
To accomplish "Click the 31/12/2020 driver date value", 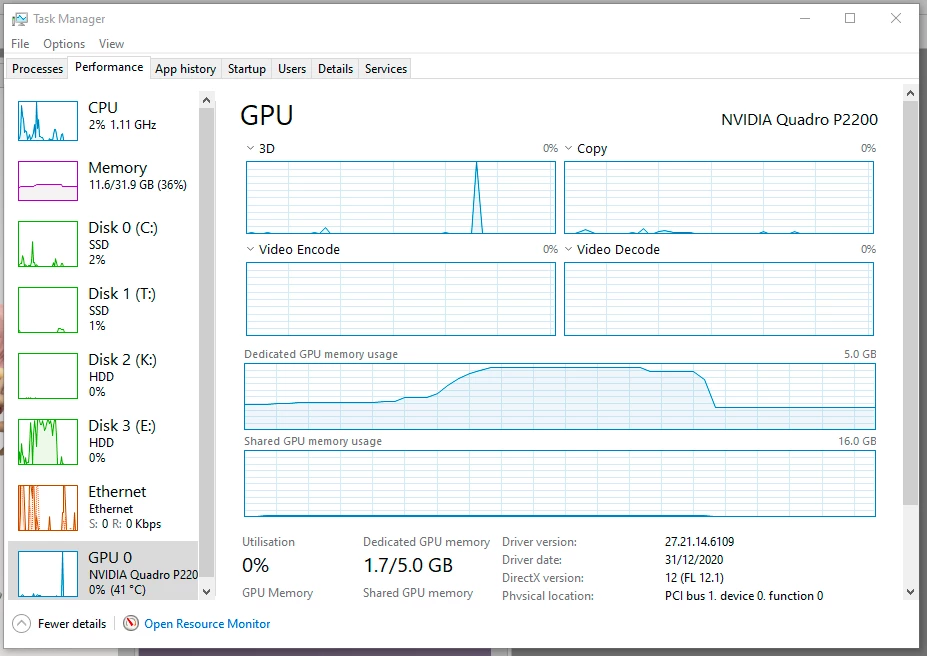I will point(694,560).
